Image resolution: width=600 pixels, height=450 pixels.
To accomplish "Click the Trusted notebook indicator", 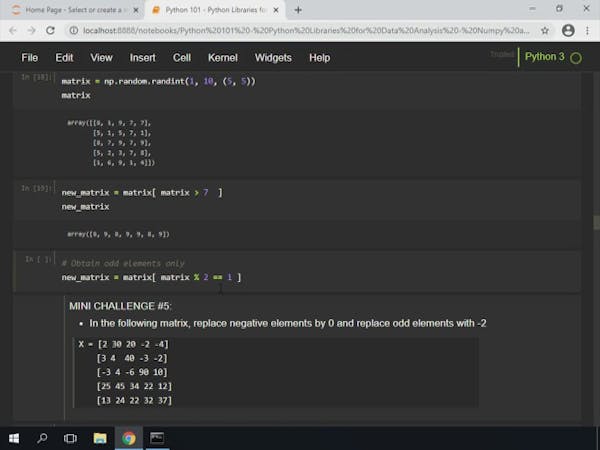I will coord(502,54).
